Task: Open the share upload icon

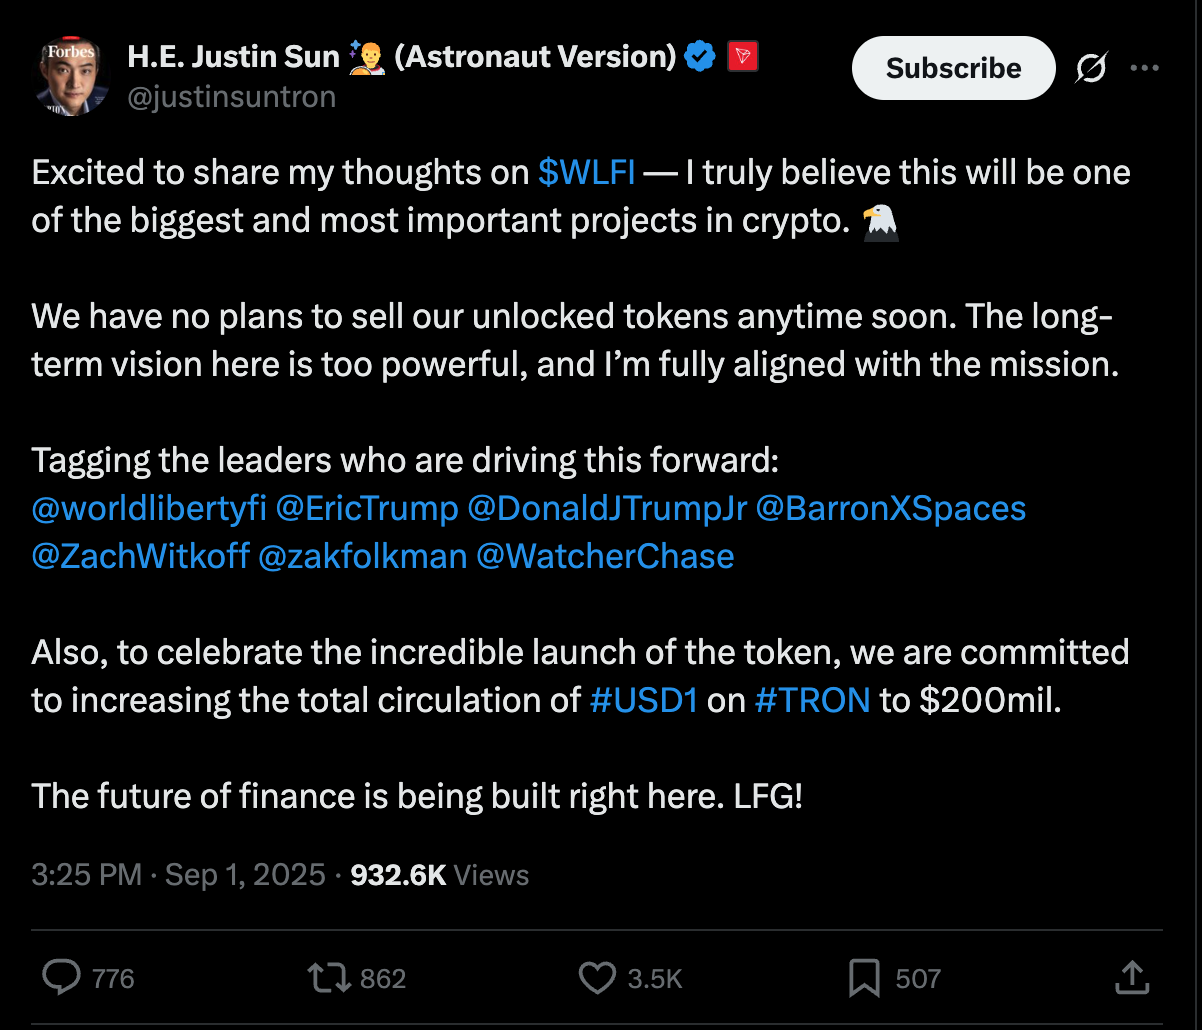Action: 1130,977
